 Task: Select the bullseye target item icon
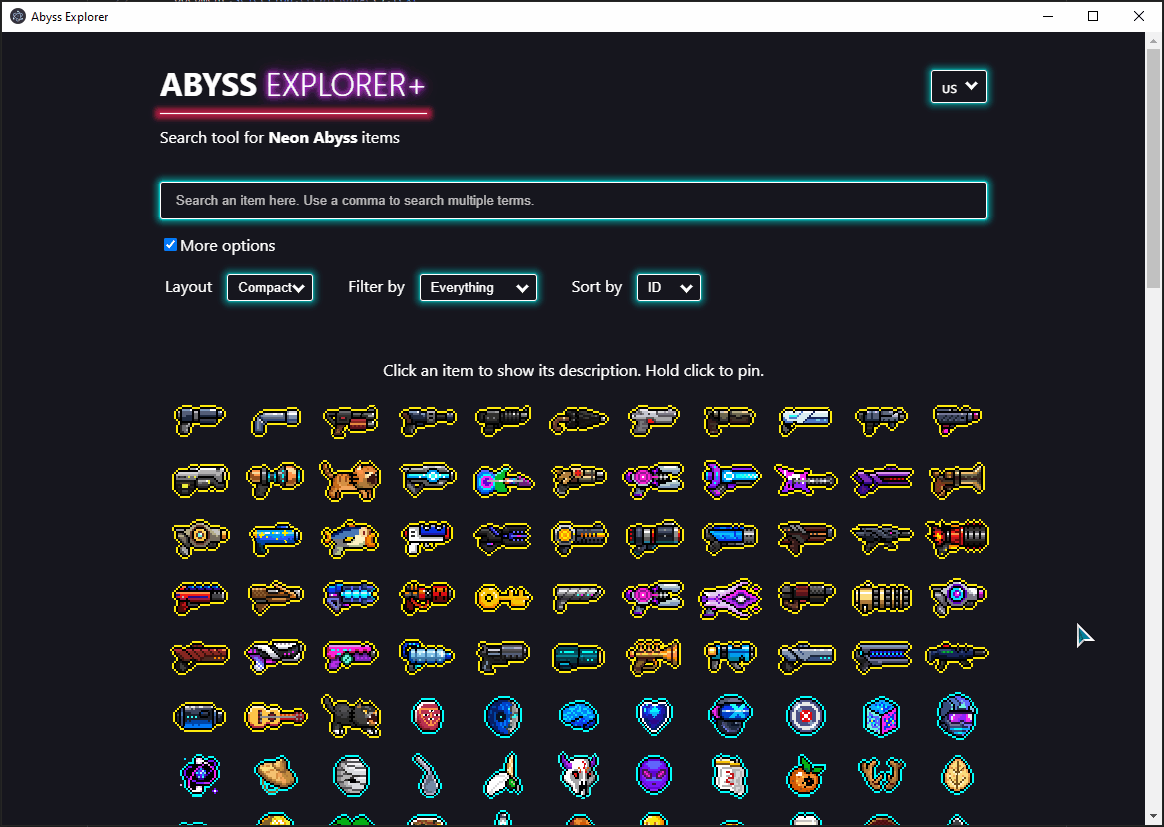pos(805,716)
